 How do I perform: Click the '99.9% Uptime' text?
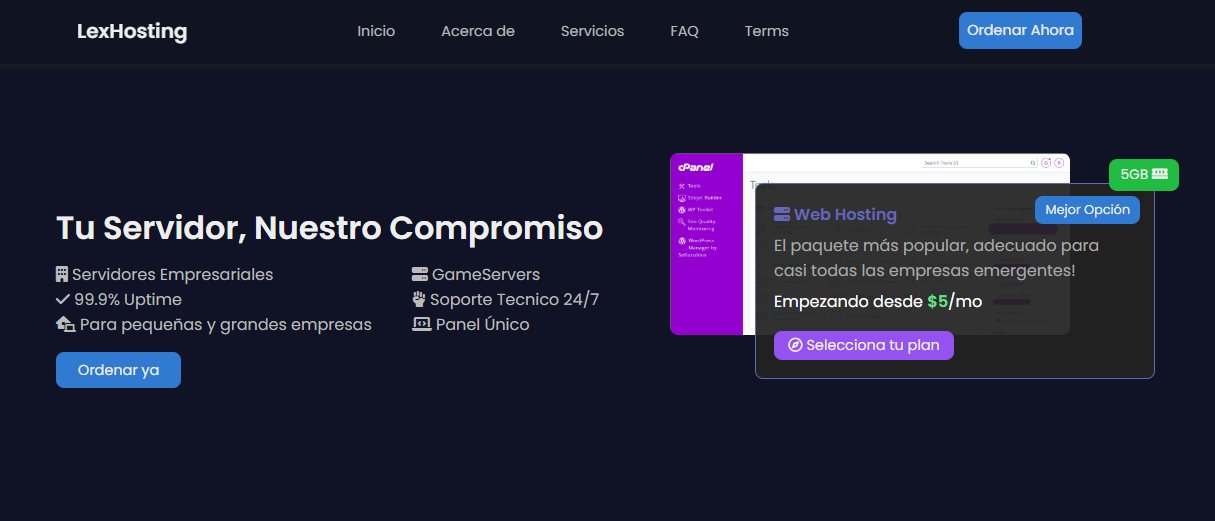click(x=128, y=299)
